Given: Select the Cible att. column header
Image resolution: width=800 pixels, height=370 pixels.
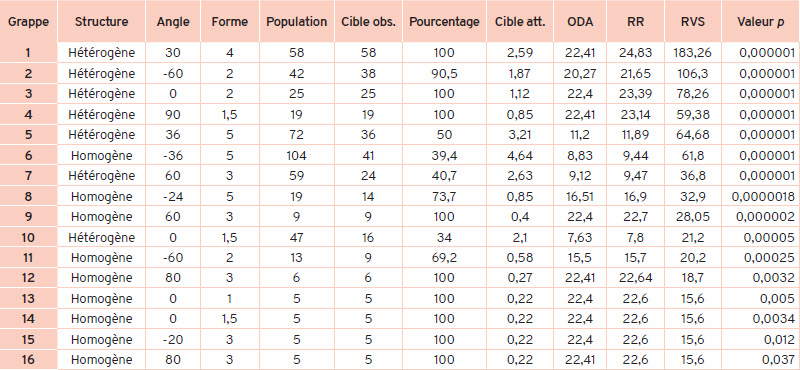Looking at the screenshot, I should click(520, 22).
